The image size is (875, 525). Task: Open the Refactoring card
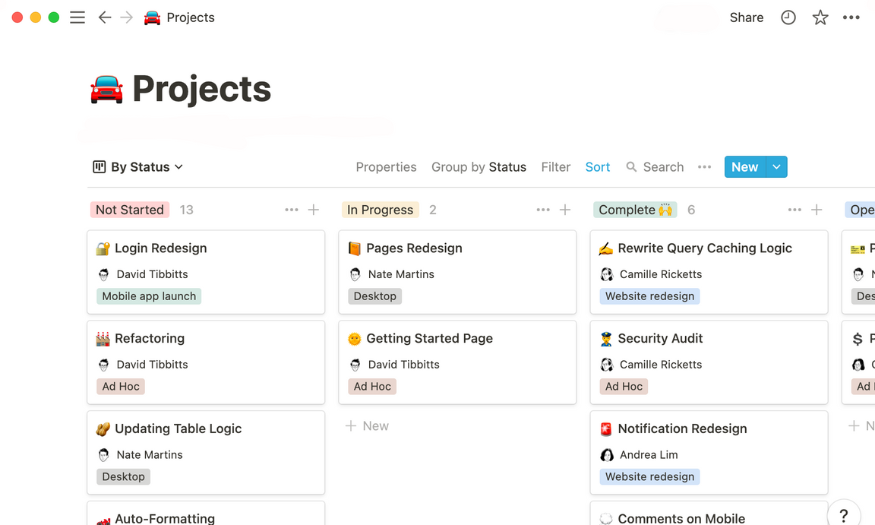[206, 363]
